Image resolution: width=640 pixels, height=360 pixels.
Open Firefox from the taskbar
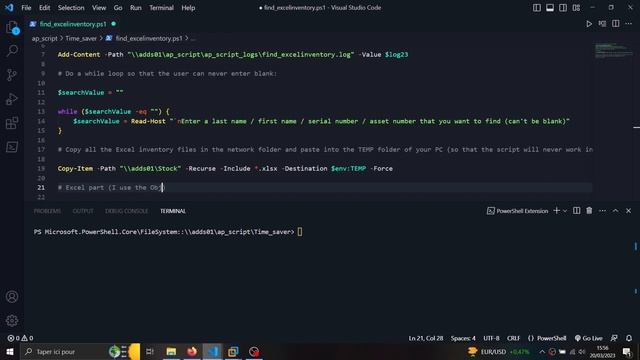tap(192, 351)
